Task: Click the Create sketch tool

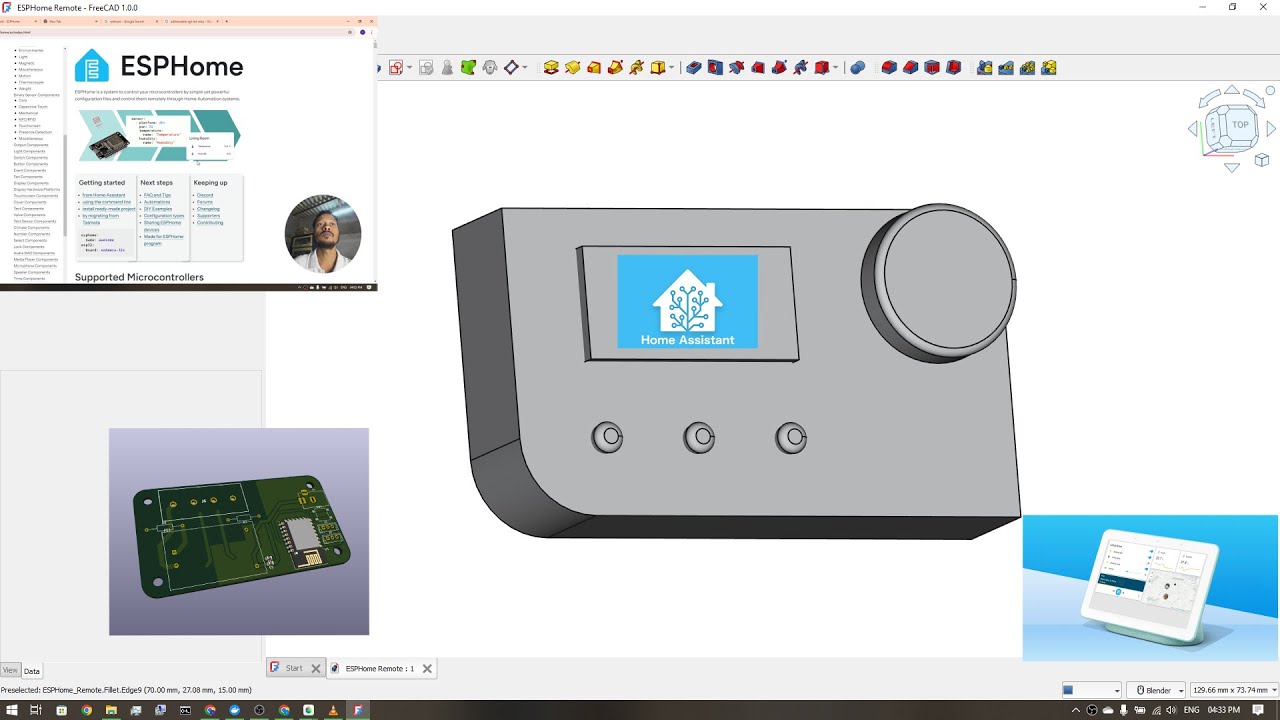Action: pyautogui.click(x=396, y=68)
